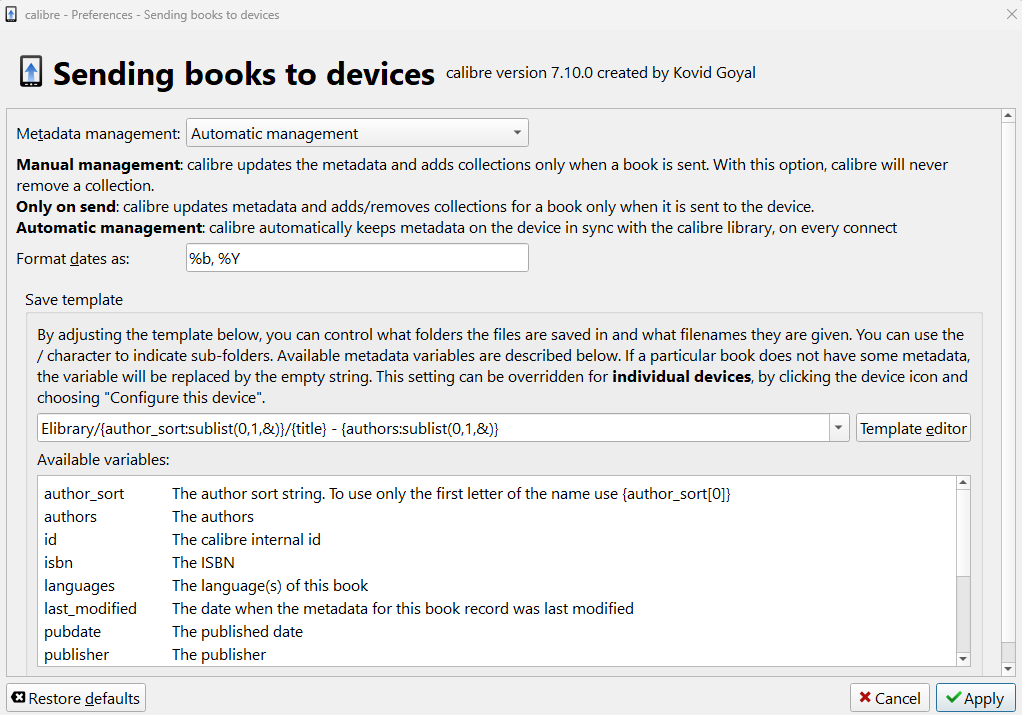Click the main panel scroll down arrow

1009,667
